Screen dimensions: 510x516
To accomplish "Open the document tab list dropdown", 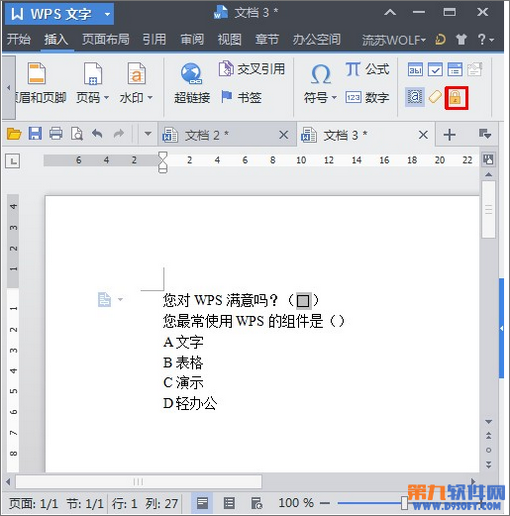I will [485, 134].
